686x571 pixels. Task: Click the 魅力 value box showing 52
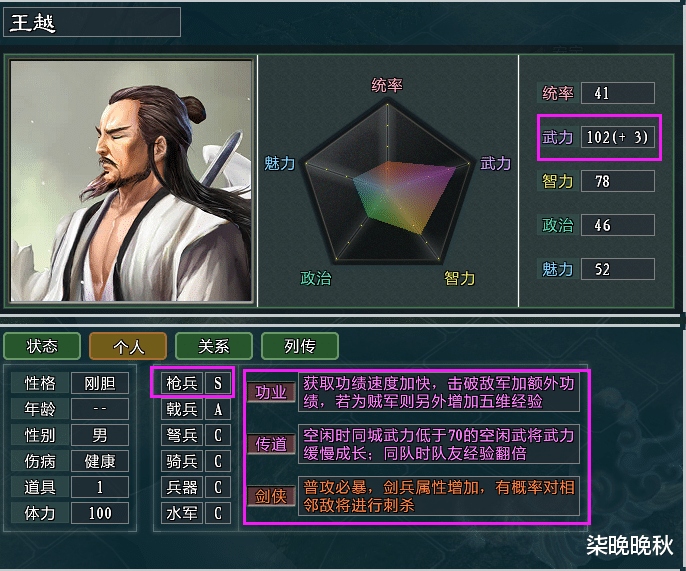point(617,269)
